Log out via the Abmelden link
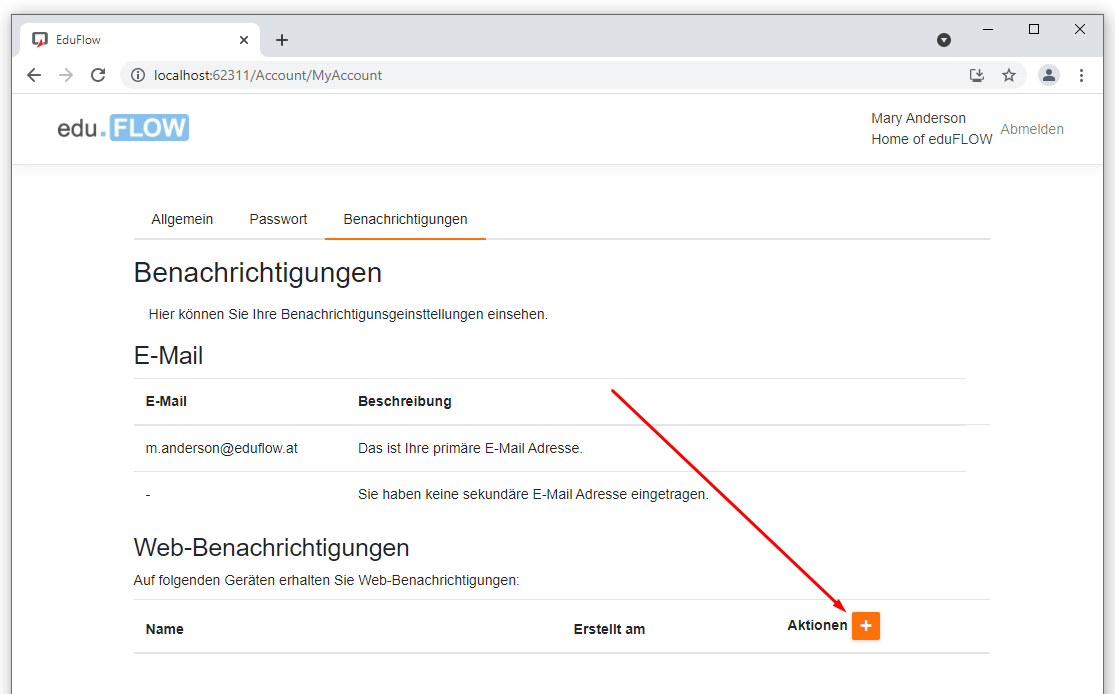The image size is (1115, 694). [x=1032, y=129]
